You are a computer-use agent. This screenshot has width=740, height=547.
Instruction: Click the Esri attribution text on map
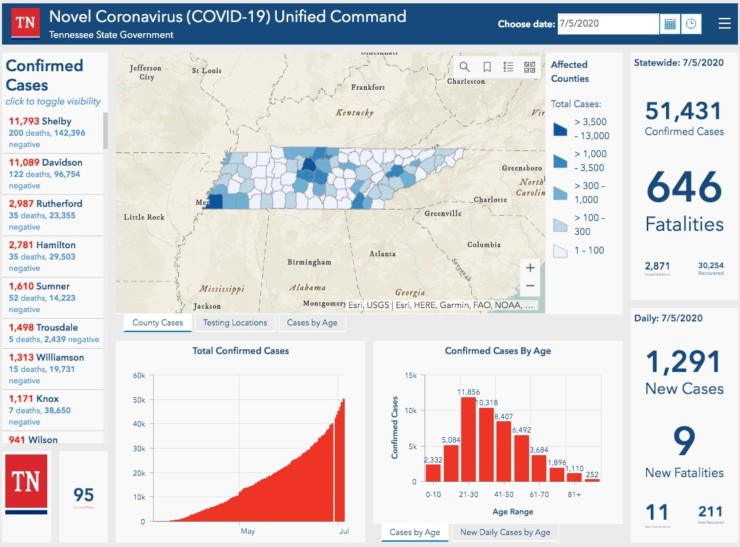click(x=420, y=305)
